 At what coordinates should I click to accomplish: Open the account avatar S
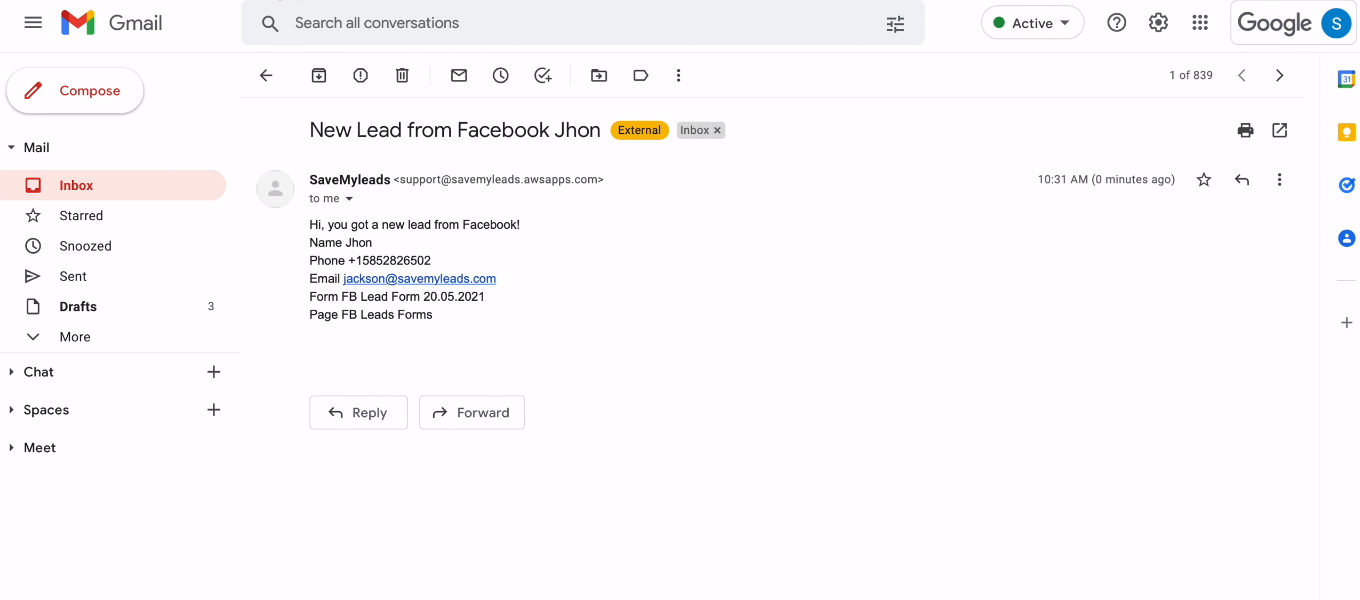(x=1336, y=23)
